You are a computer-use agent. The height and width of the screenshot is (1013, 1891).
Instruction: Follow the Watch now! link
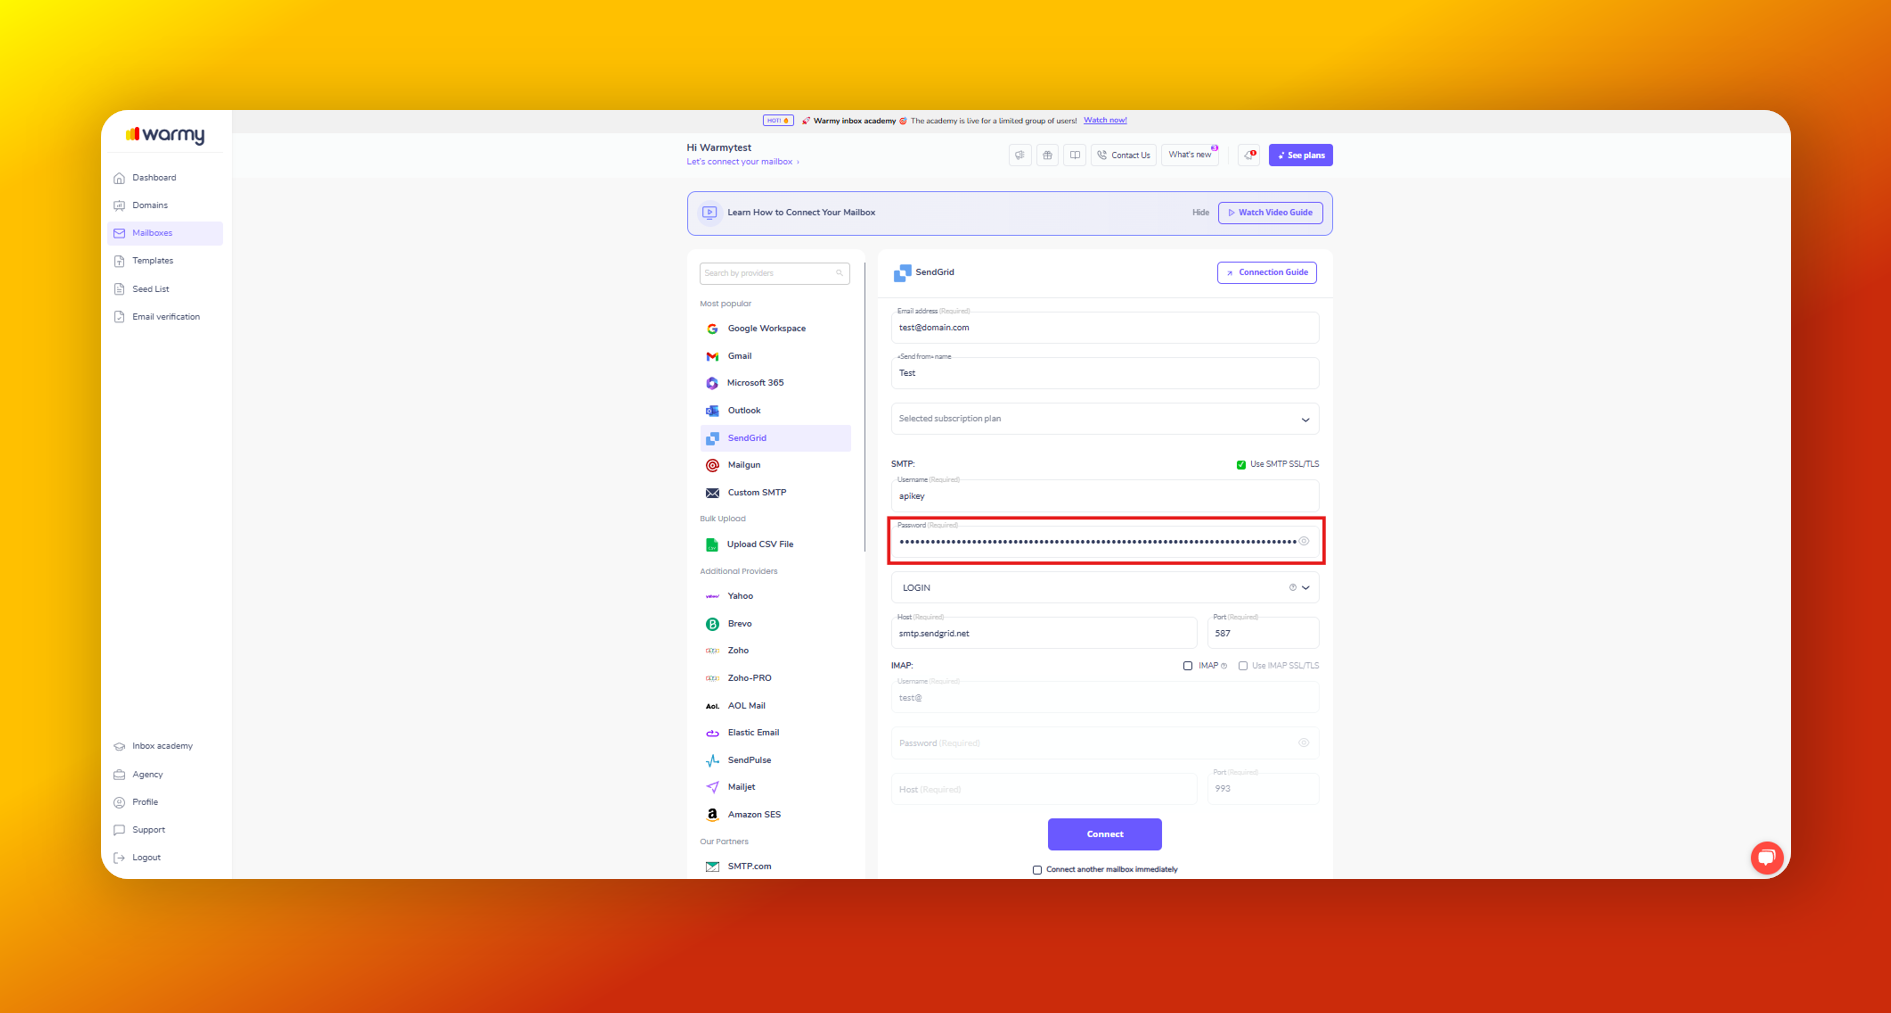[x=1105, y=121]
